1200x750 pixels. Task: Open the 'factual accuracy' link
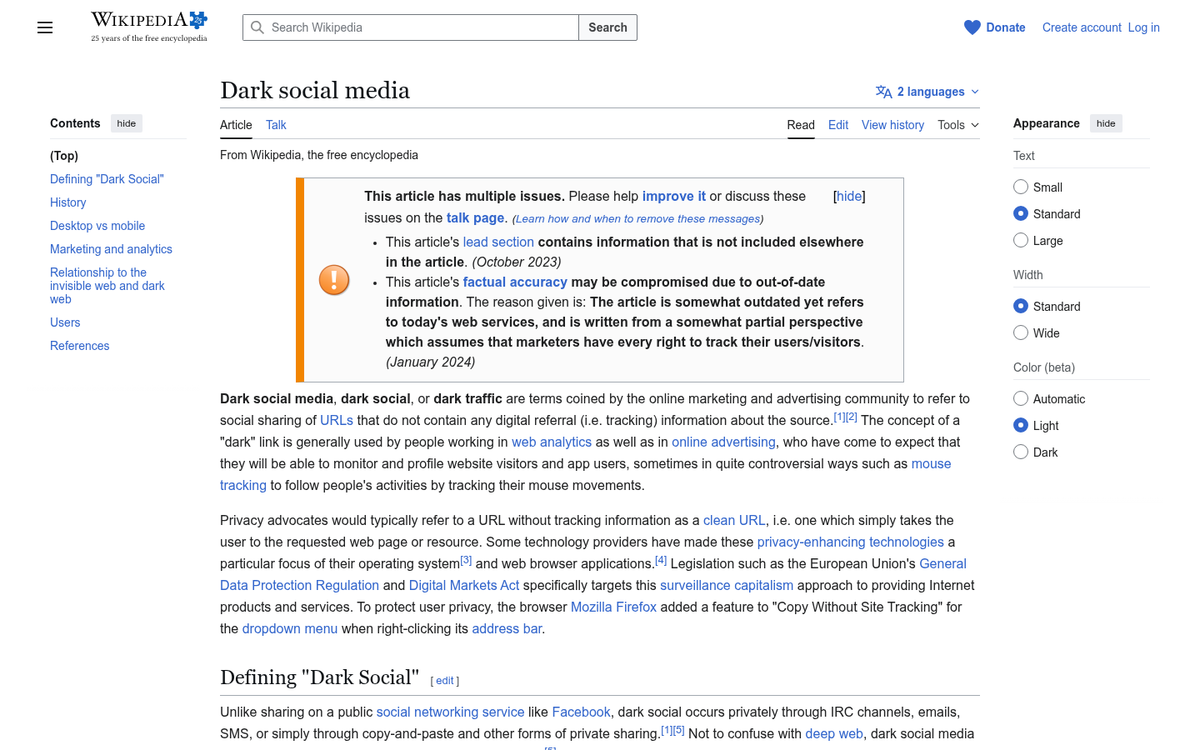(x=515, y=282)
